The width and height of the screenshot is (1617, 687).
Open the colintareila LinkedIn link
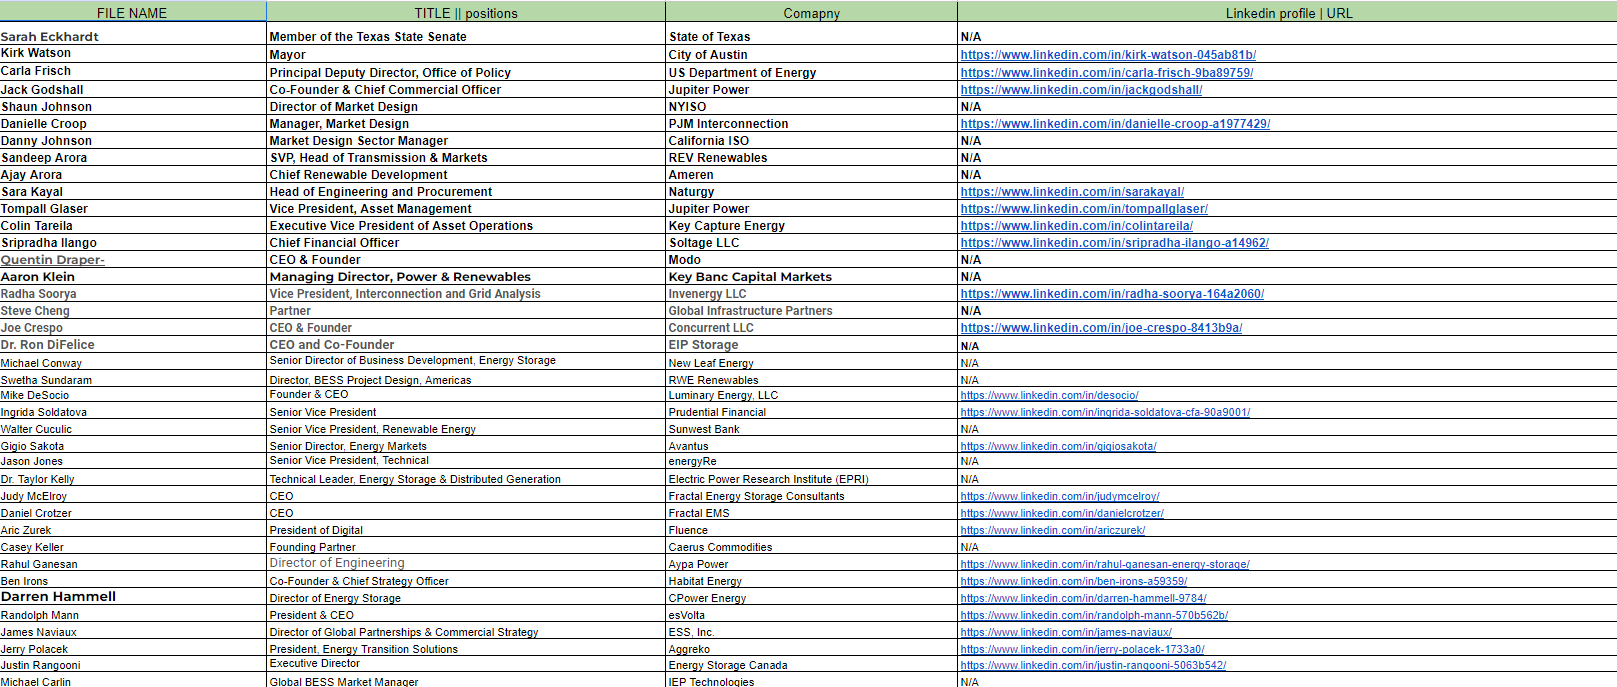[1077, 226]
